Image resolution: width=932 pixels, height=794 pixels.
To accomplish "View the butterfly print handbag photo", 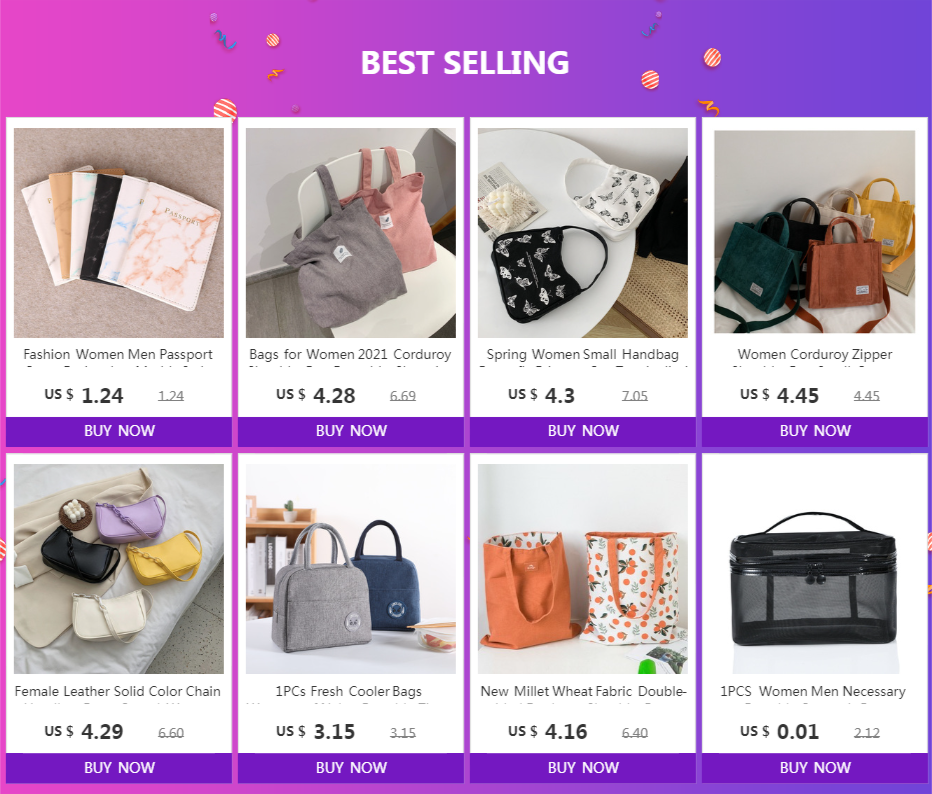I will coord(582,233).
